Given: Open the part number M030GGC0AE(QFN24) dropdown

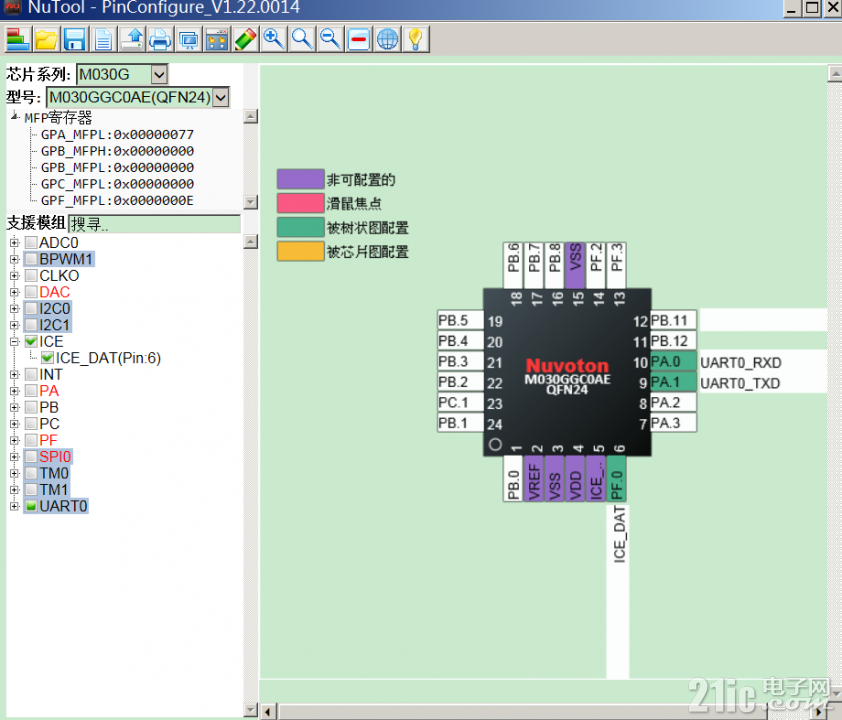Looking at the screenshot, I should [221, 97].
